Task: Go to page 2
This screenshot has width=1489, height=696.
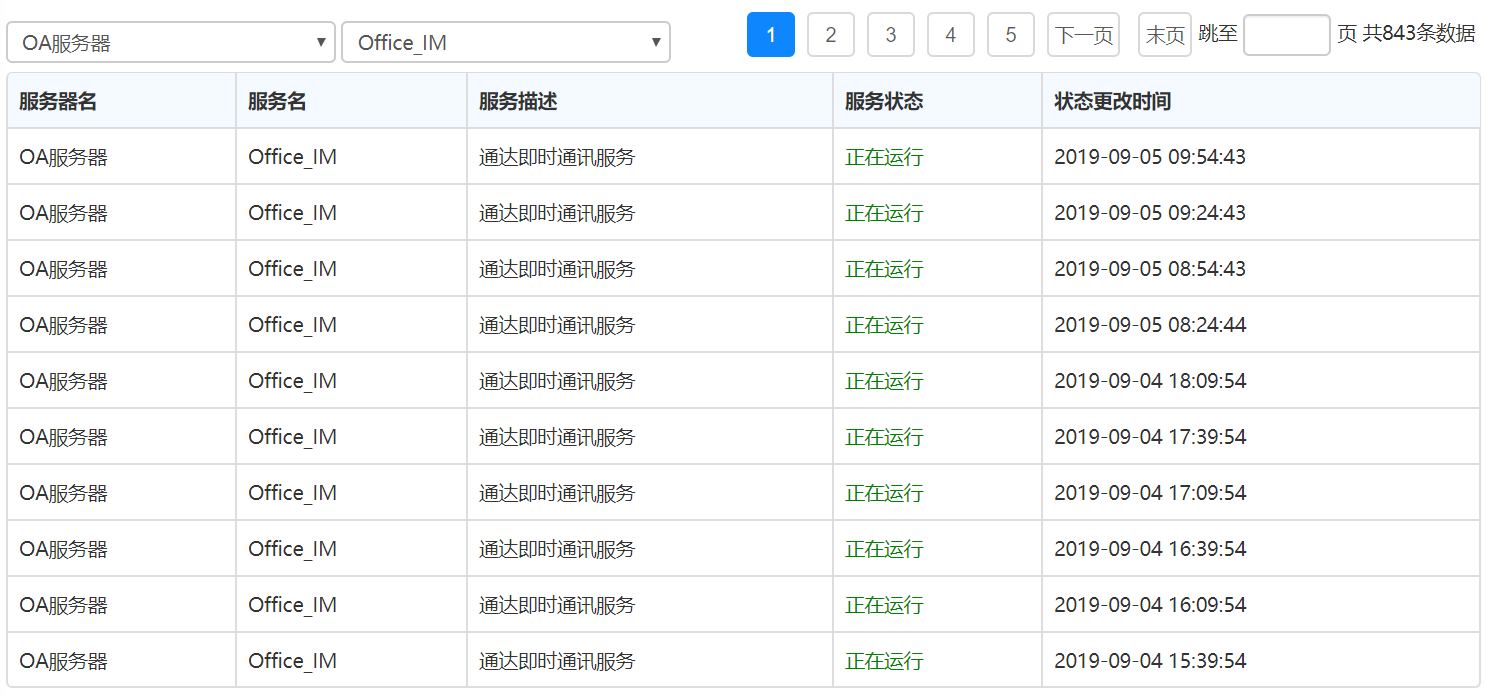Action: [830, 35]
